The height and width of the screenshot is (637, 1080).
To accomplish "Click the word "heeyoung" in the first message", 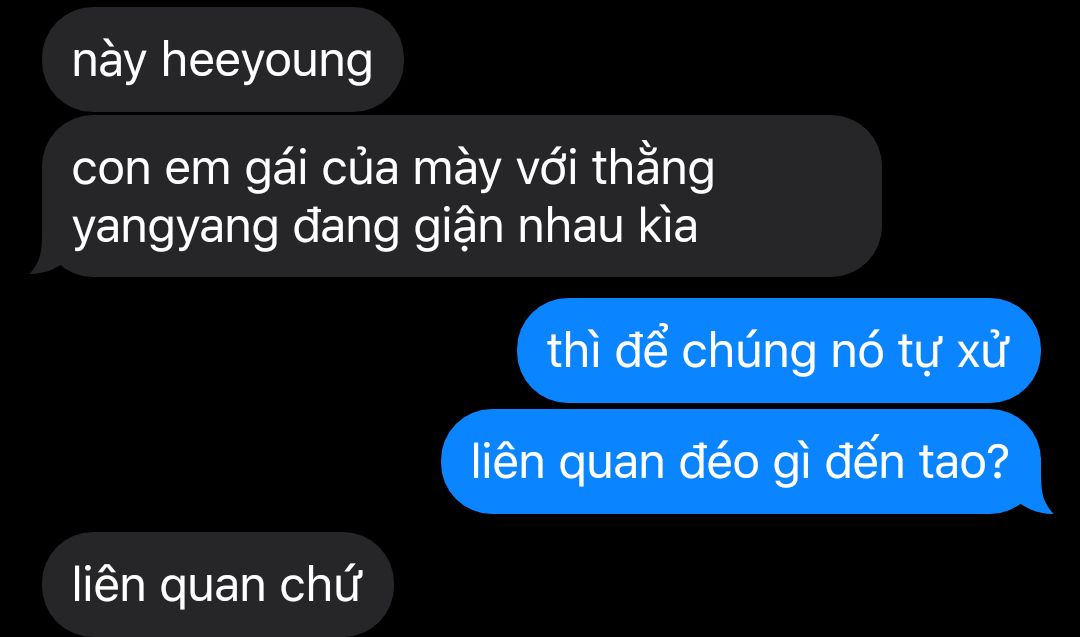I will (x=267, y=62).
